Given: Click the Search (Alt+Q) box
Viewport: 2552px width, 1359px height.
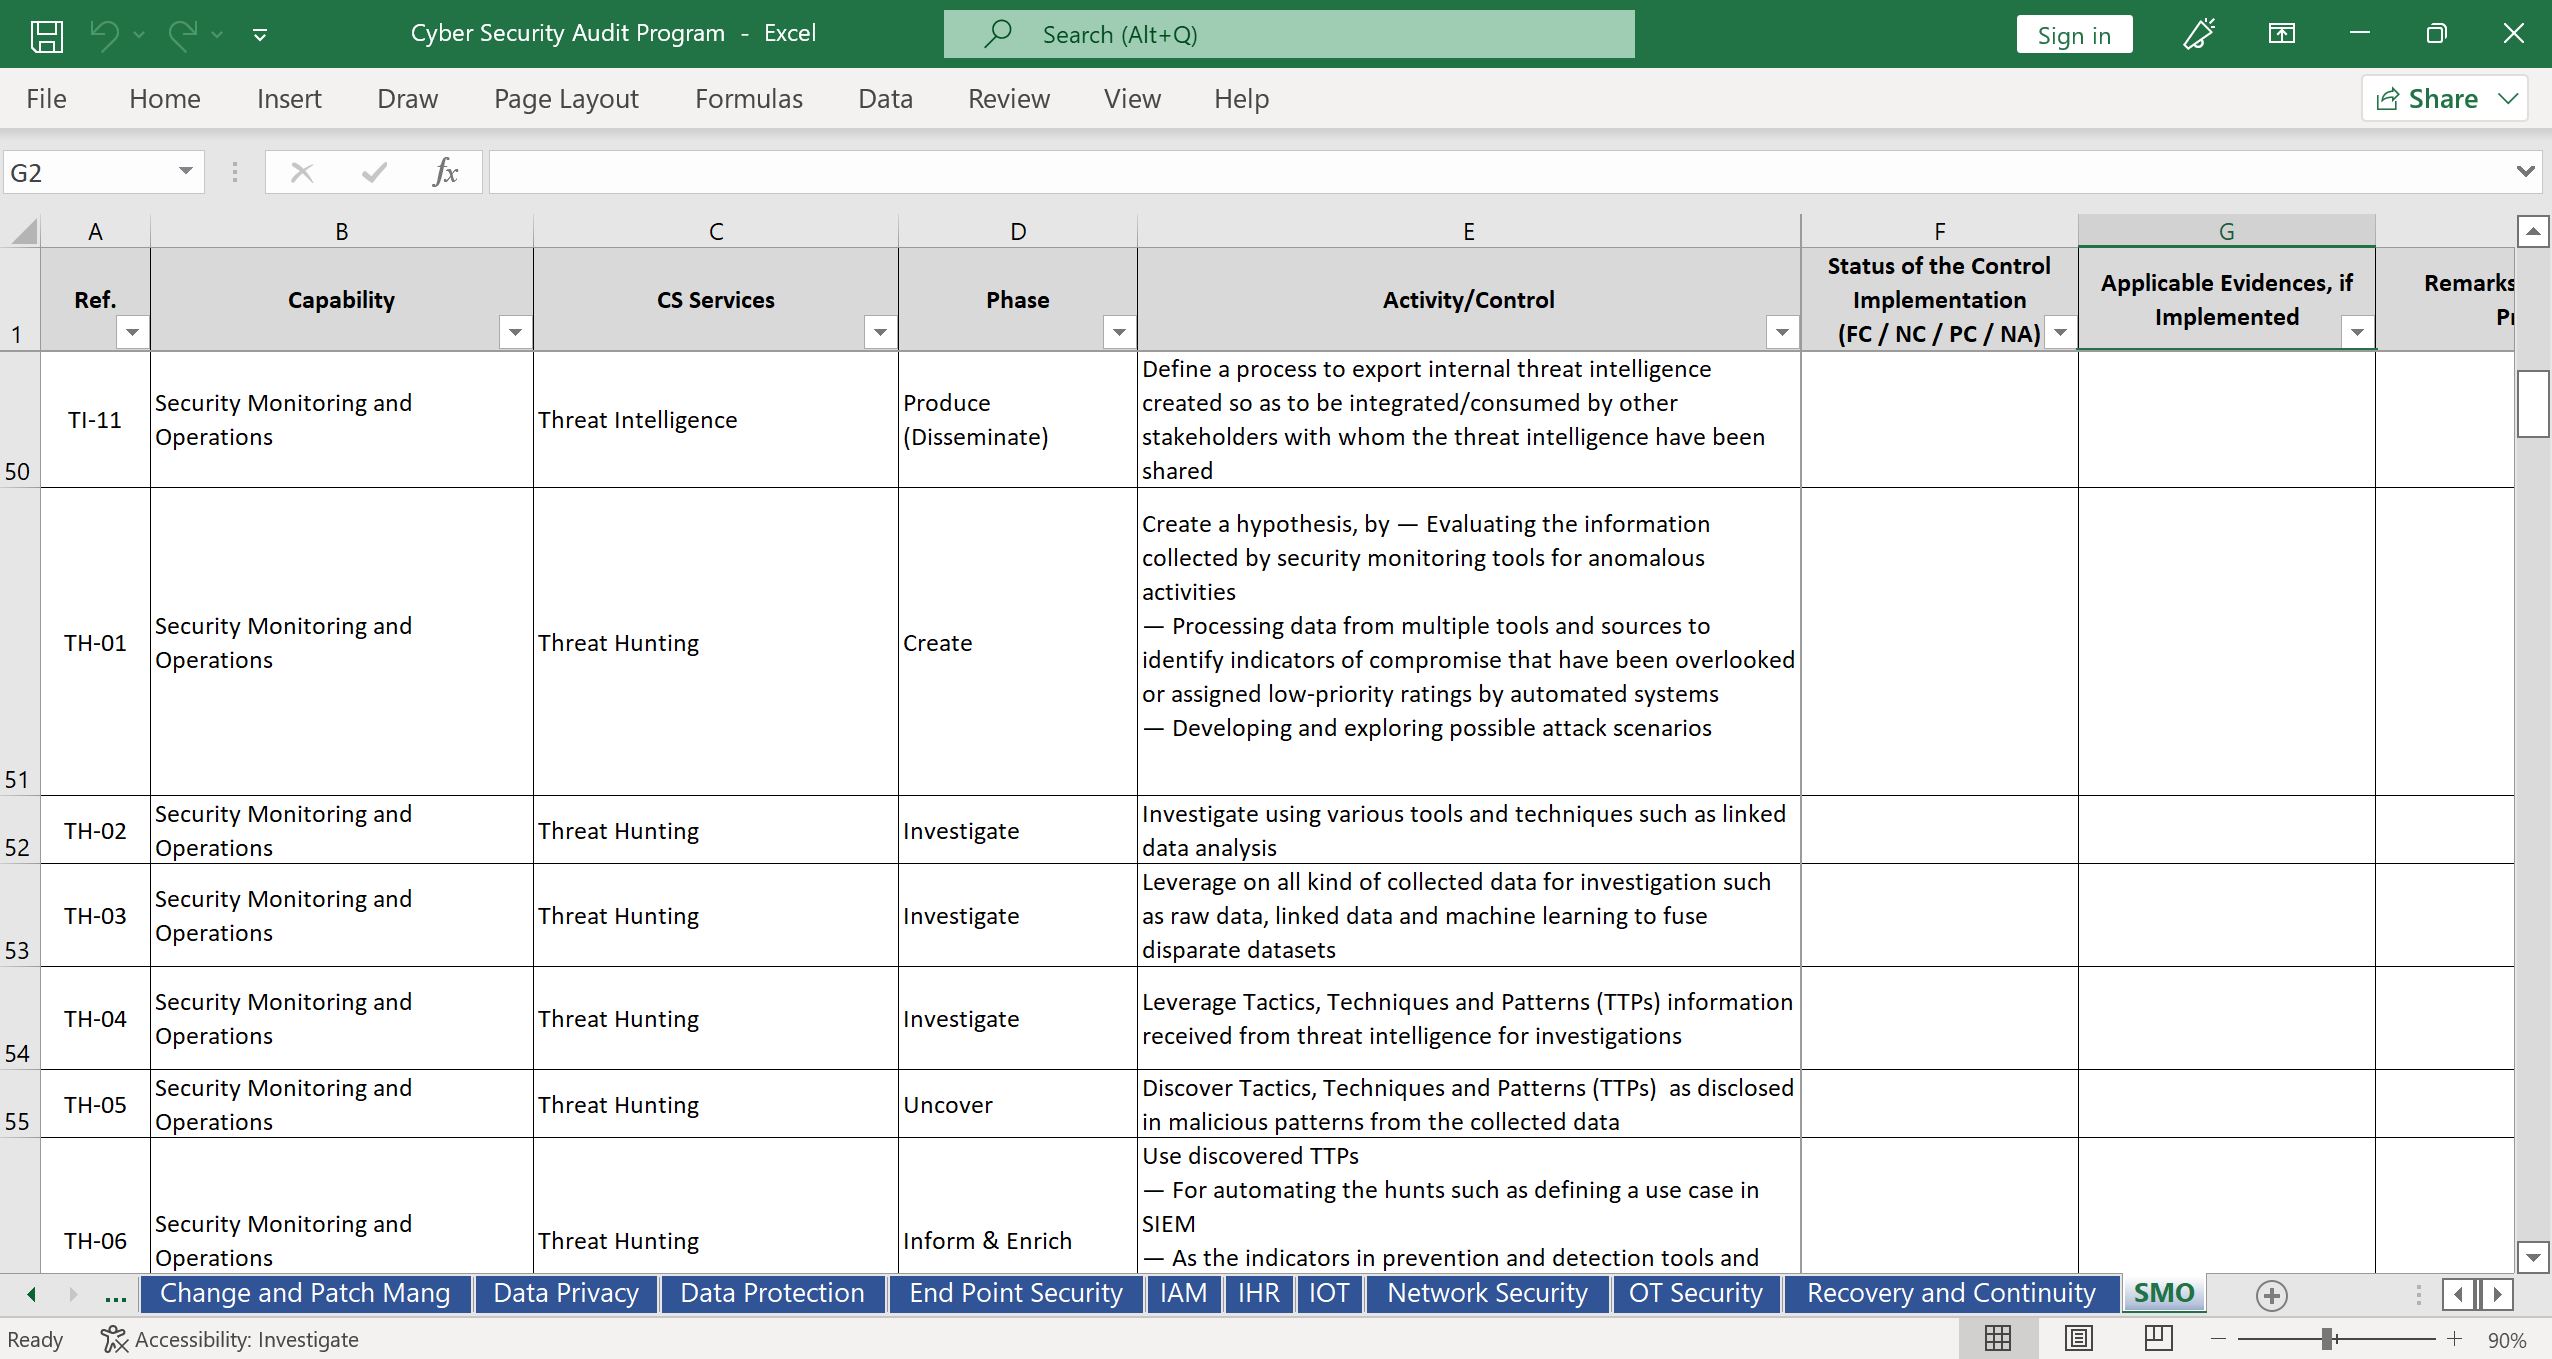Looking at the screenshot, I should pos(1288,35).
